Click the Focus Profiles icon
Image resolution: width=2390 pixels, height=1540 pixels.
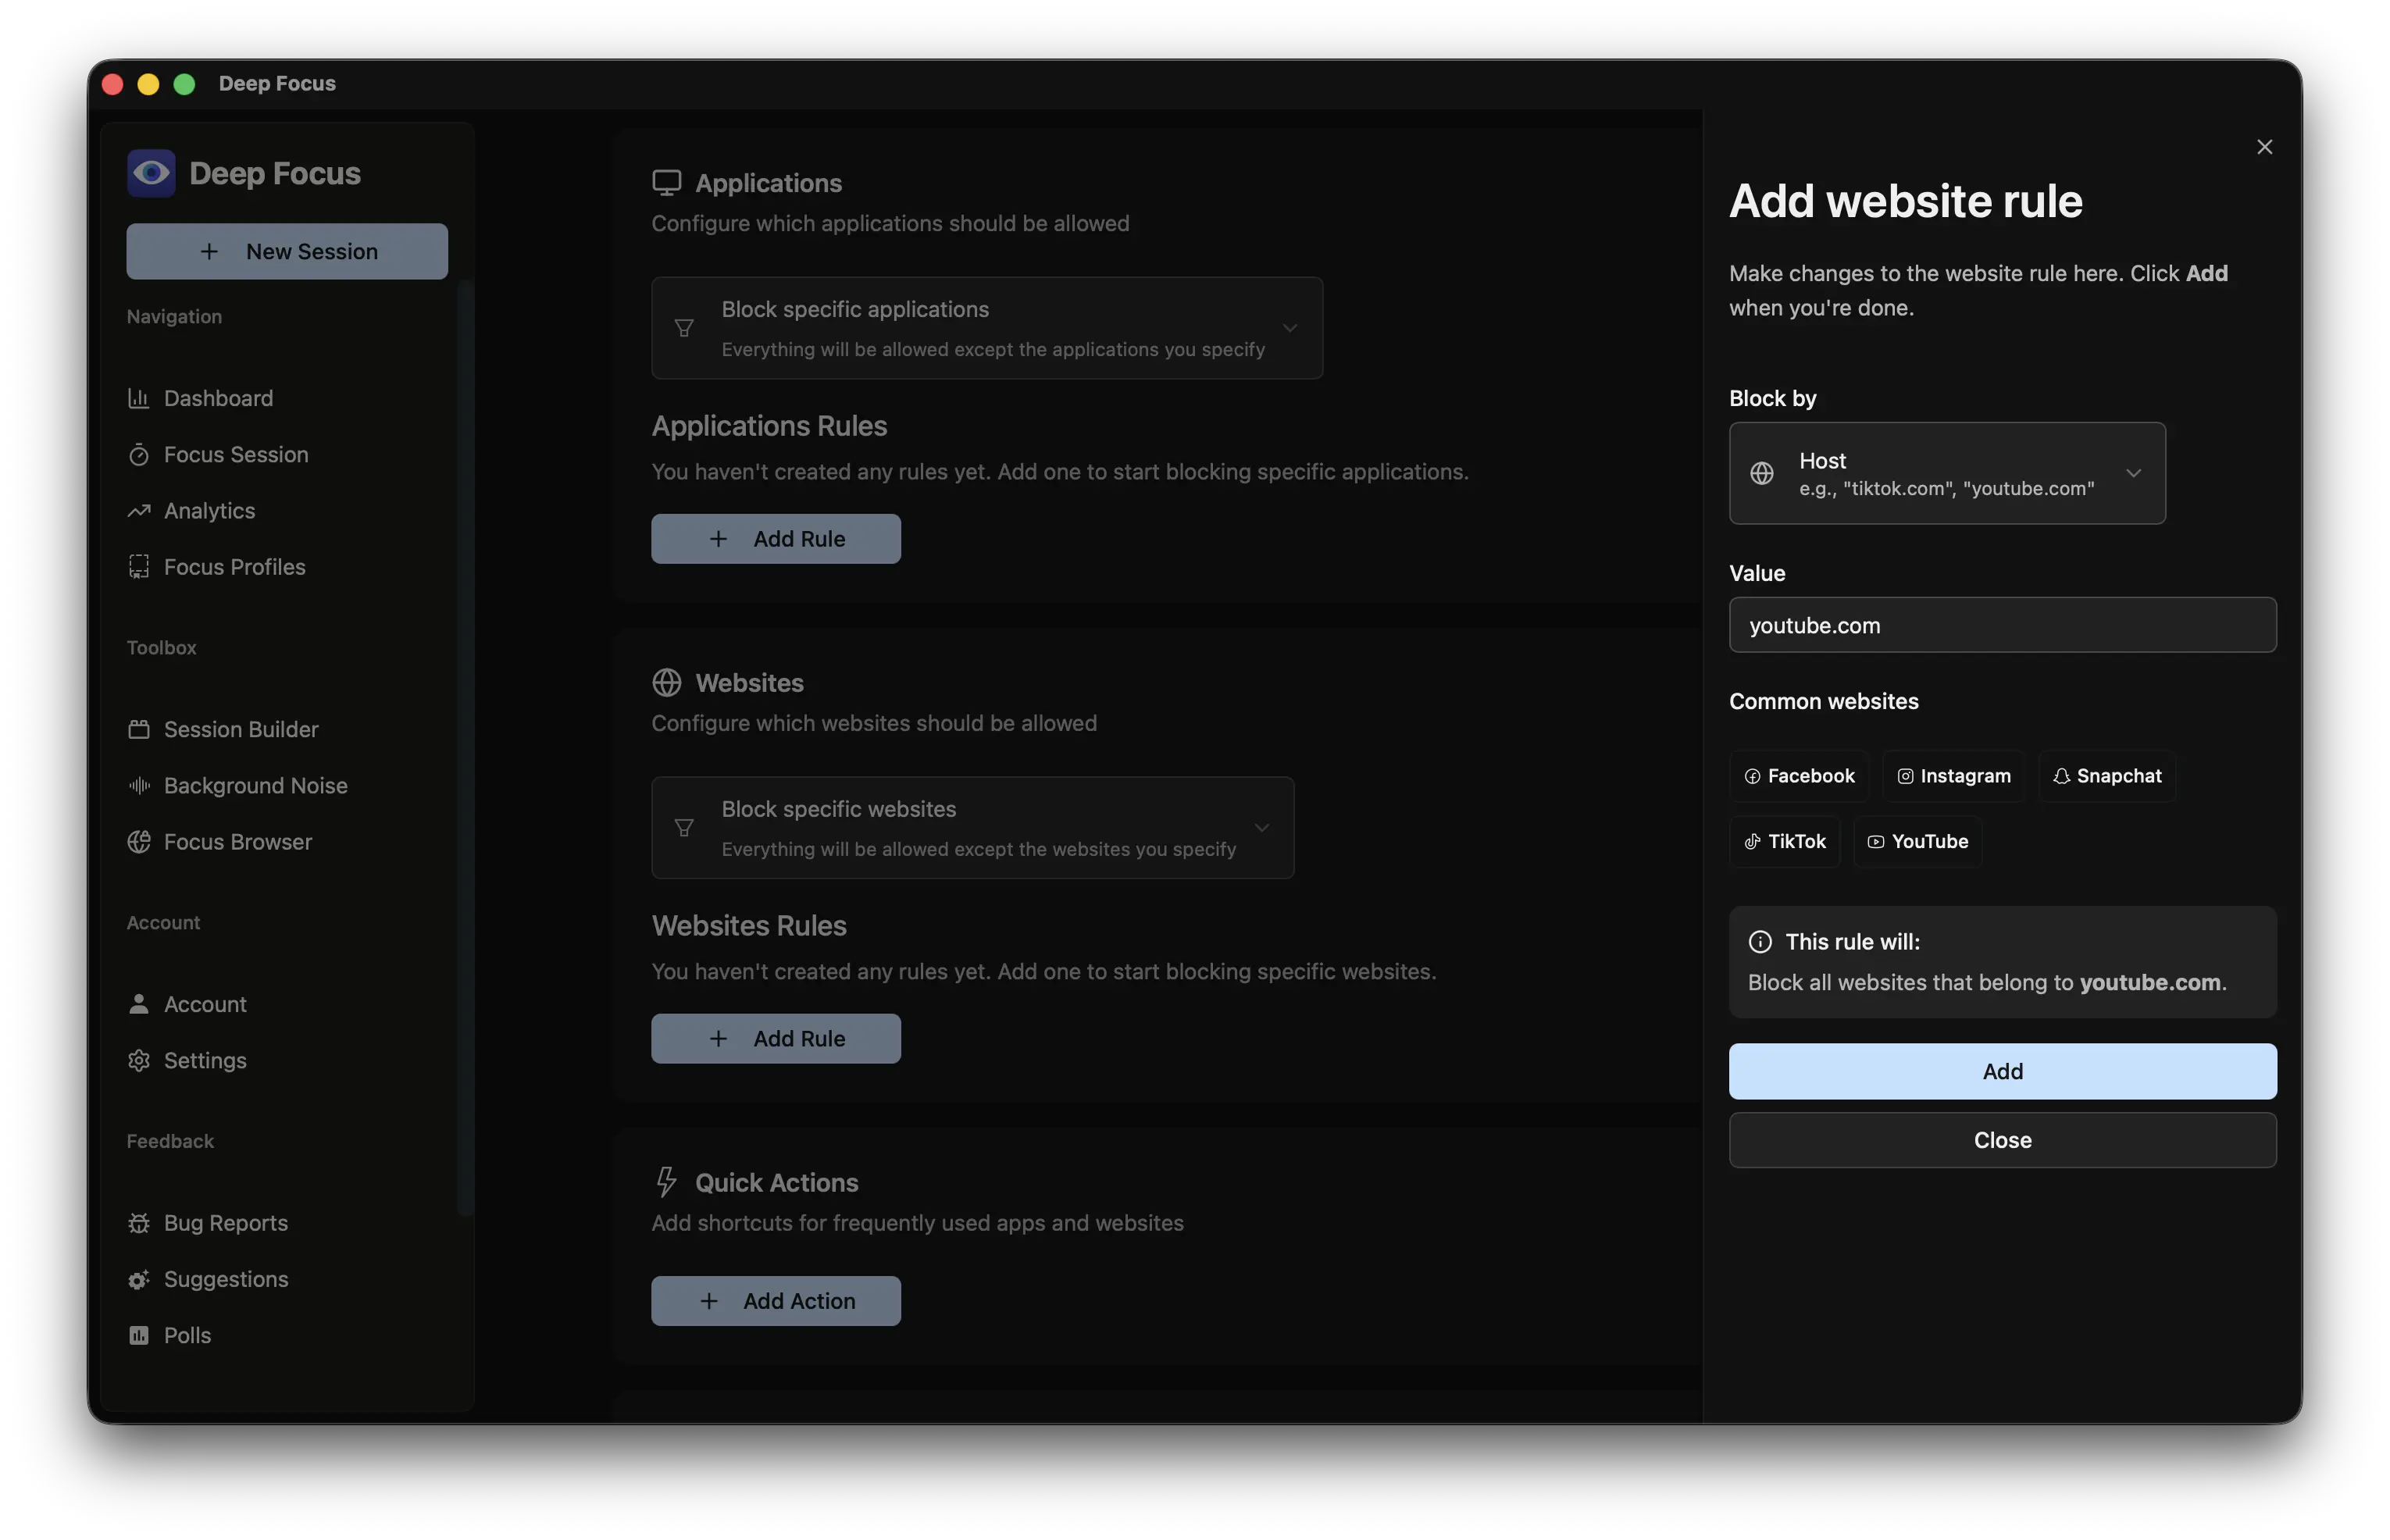tap(139, 567)
